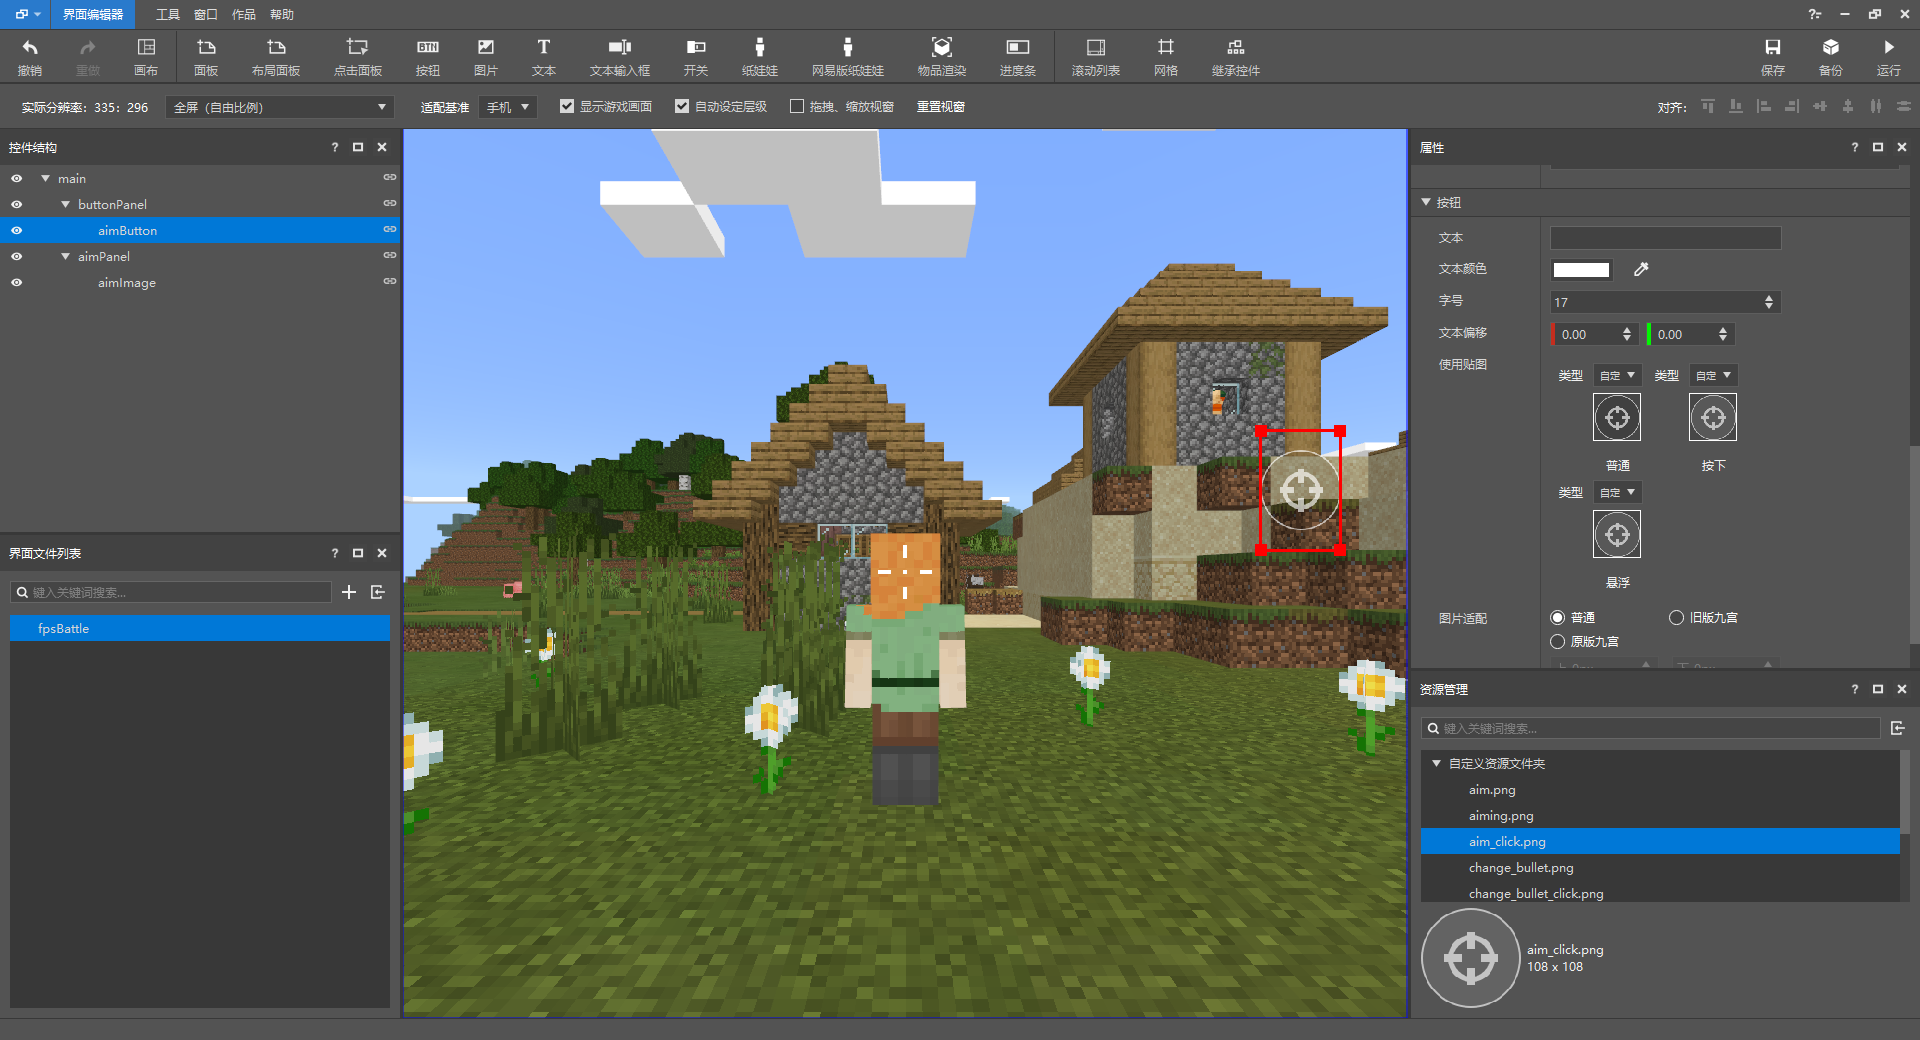Insert a Button (按钮) control

point(428,57)
